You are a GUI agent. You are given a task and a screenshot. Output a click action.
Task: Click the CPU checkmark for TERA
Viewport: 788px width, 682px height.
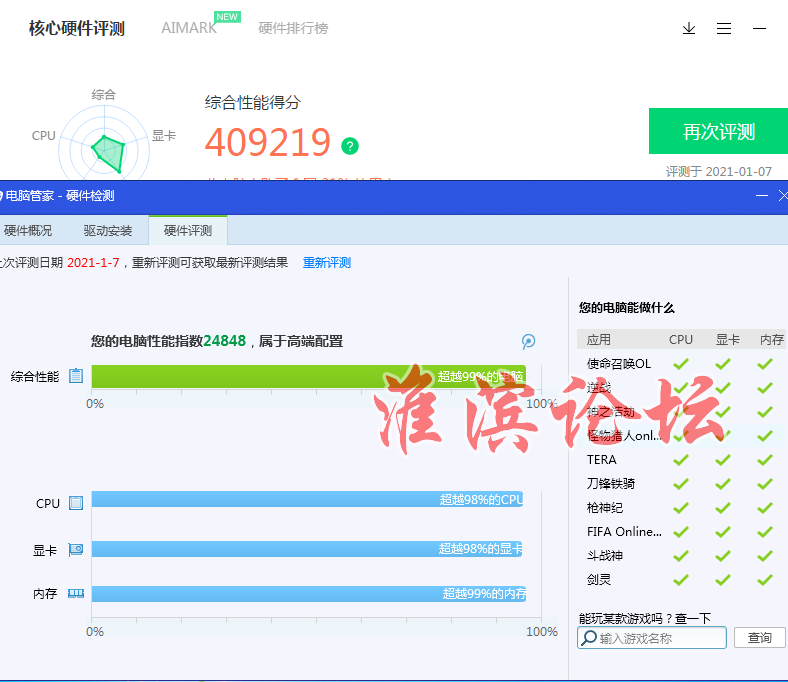tap(681, 460)
